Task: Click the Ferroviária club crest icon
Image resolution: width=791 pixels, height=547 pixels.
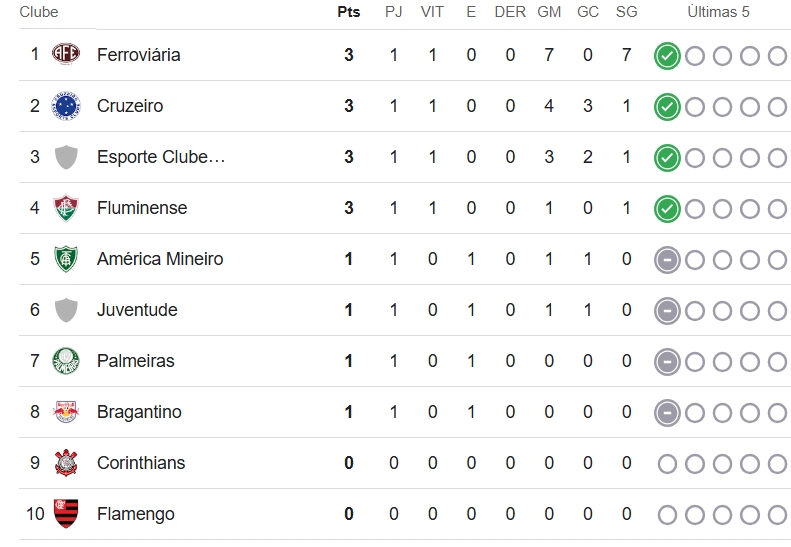Action: pos(66,53)
